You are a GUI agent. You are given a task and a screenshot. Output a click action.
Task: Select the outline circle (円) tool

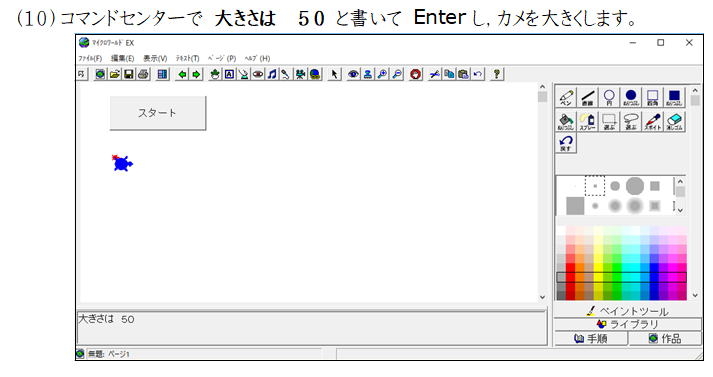pos(609,97)
